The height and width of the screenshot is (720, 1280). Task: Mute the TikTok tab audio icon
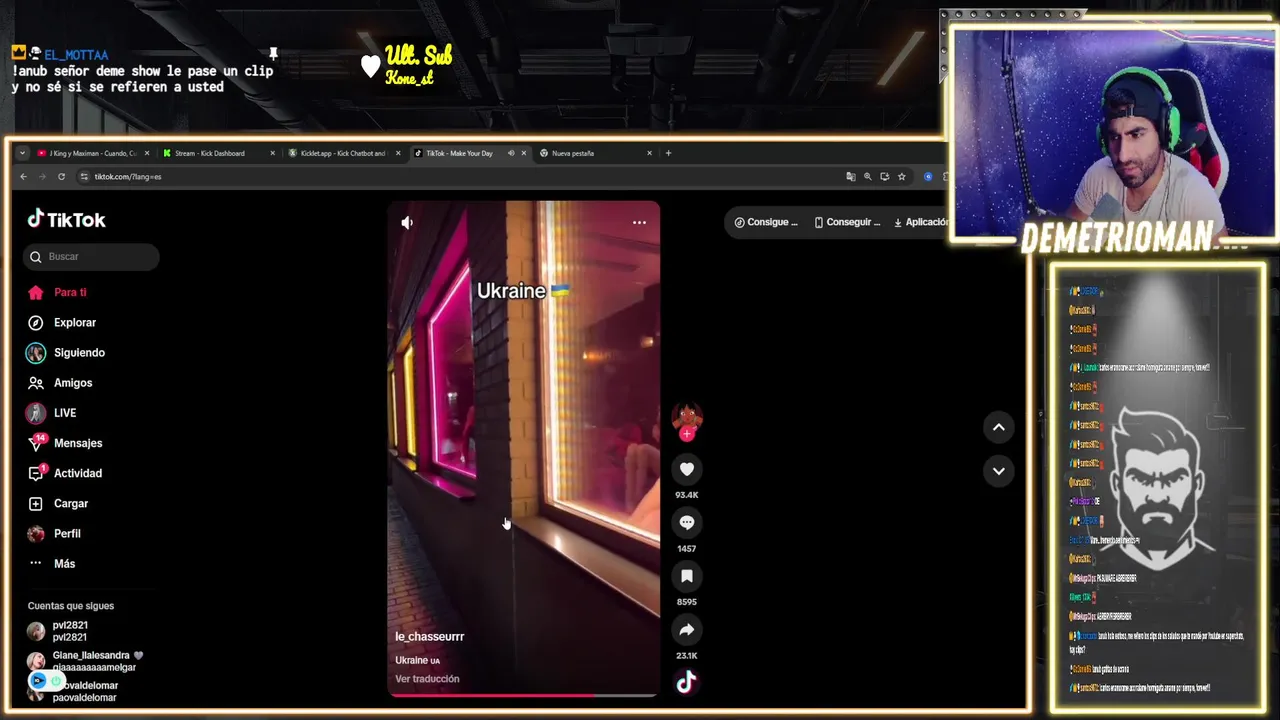click(x=511, y=153)
